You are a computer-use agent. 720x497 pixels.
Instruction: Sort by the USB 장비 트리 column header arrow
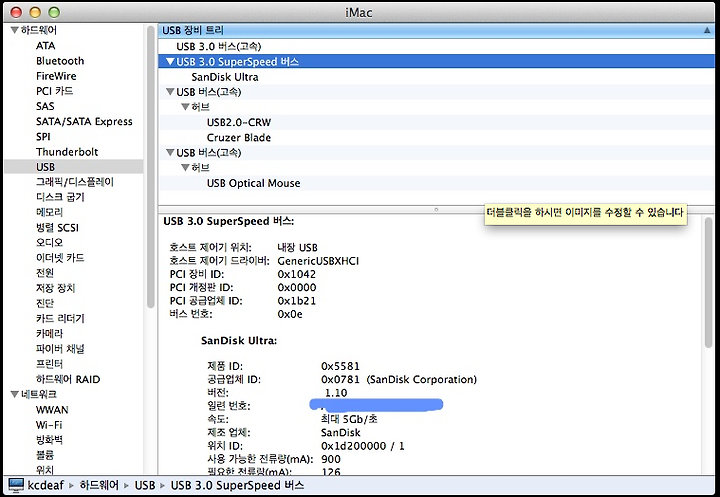[x=707, y=31]
